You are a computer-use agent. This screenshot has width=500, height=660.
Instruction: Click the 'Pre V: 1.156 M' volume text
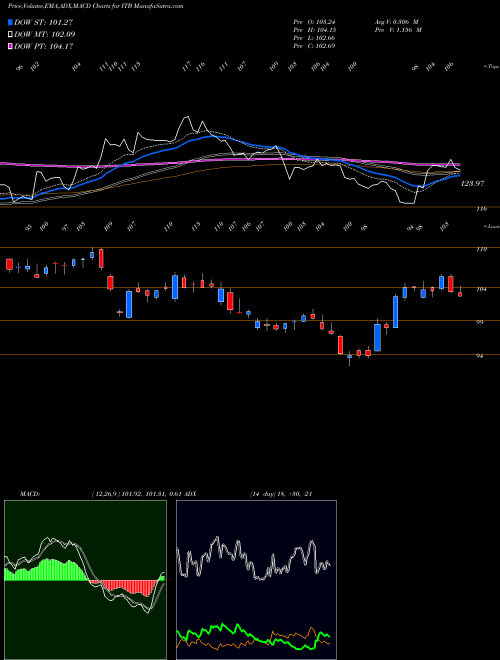pos(398,30)
